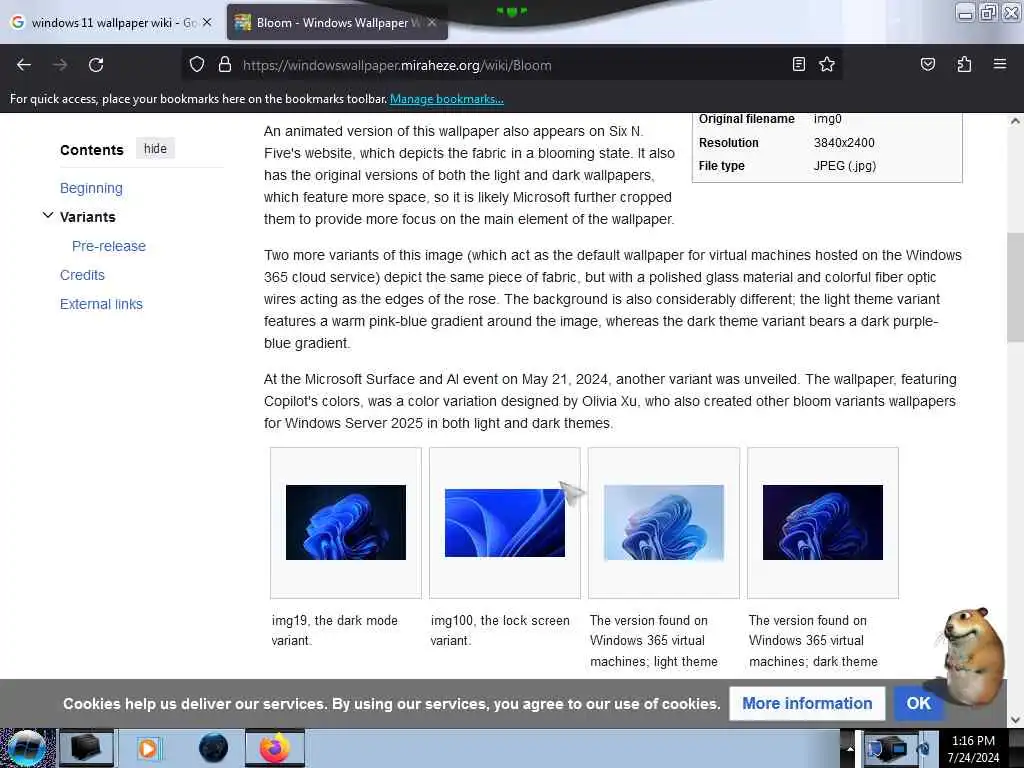
Task: Open the Credits contents link
Action: [x=82, y=275]
